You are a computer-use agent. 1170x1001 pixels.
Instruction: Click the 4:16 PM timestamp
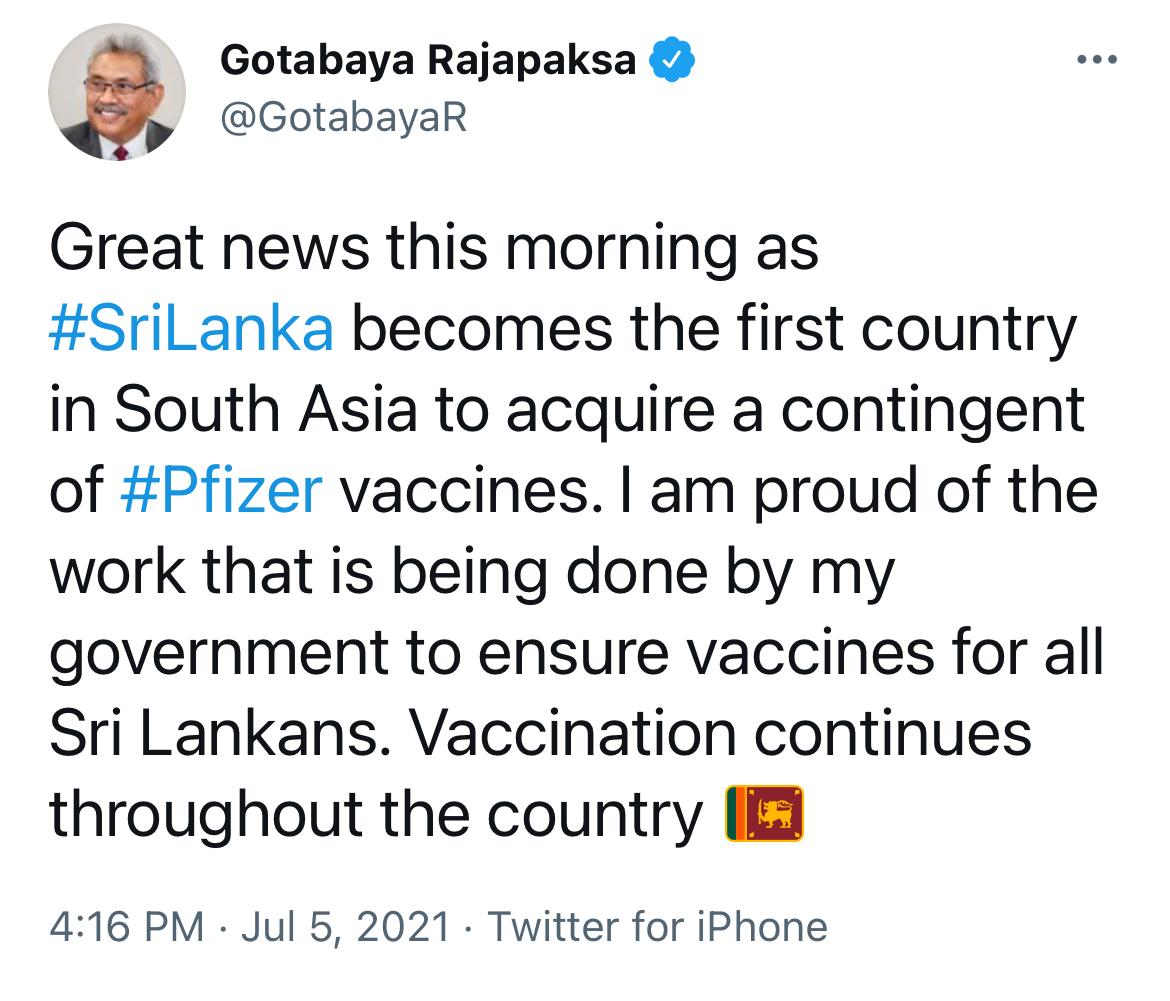tap(127, 927)
